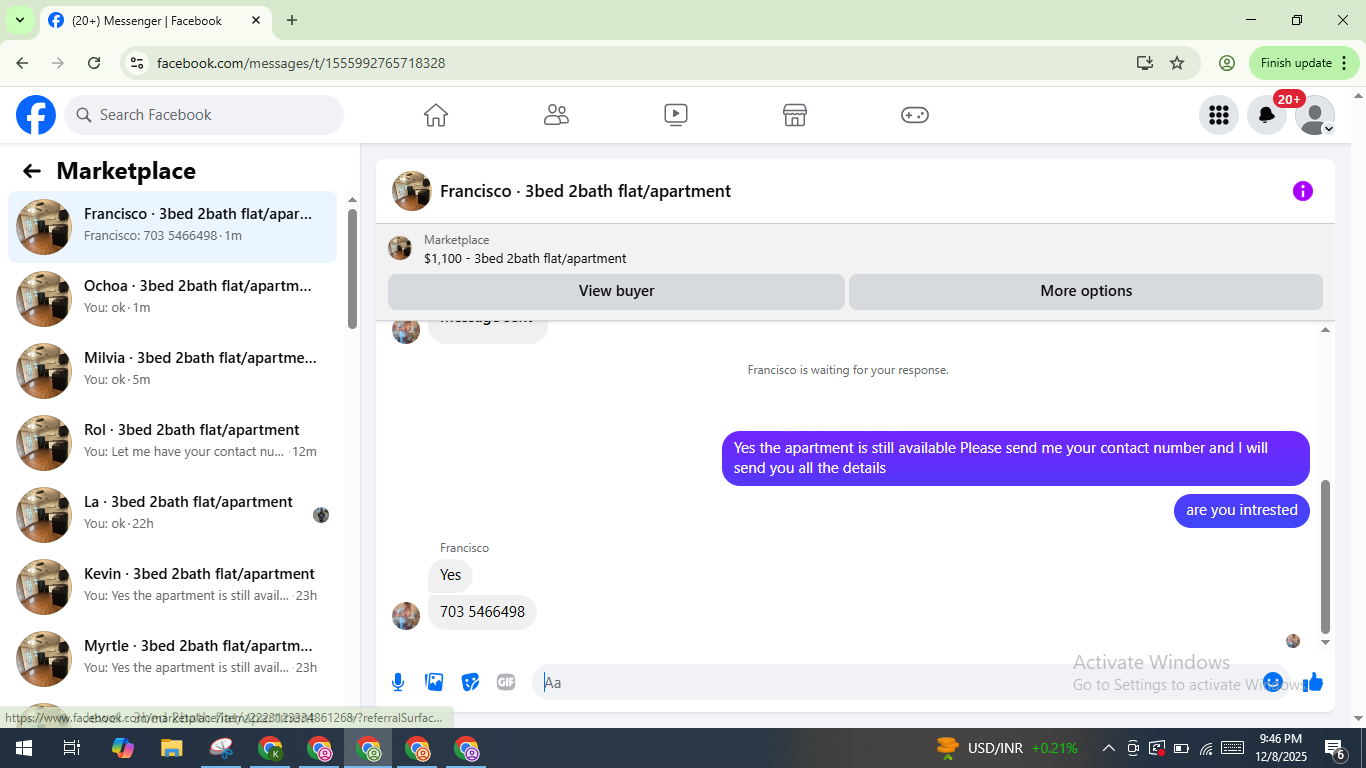Open the GIF picker icon
The height and width of the screenshot is (768, 1366).
tap(506, 682)
